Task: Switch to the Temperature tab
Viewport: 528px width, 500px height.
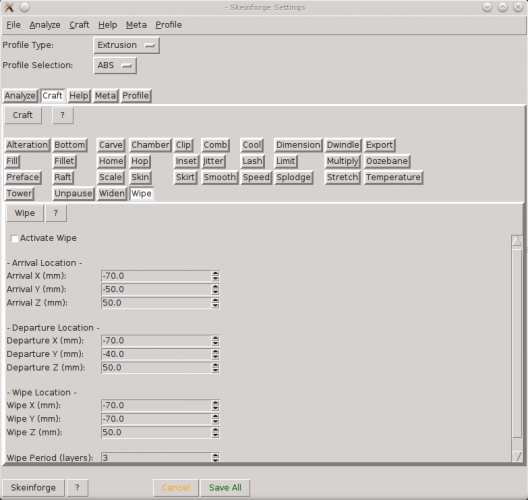Action: click(393, 177)
